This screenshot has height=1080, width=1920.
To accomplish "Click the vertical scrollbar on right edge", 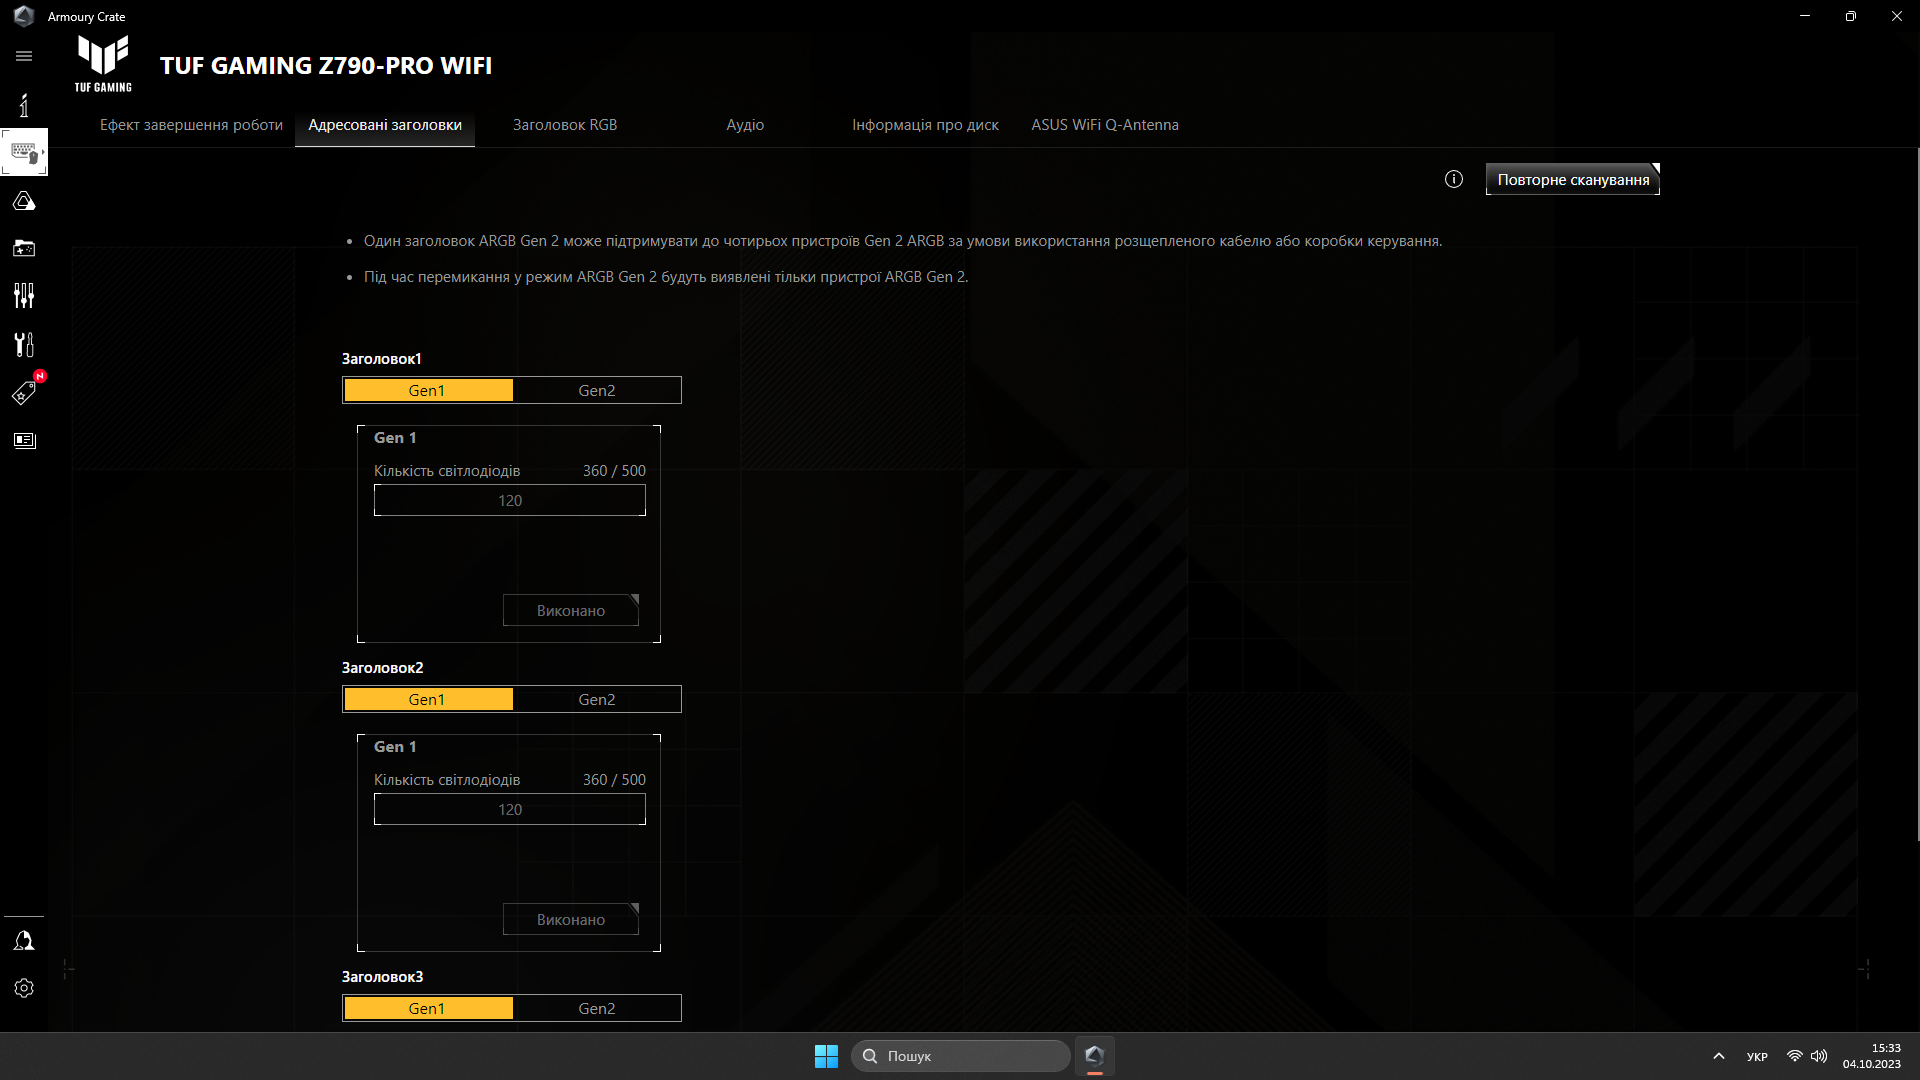I will [1917, 495].
